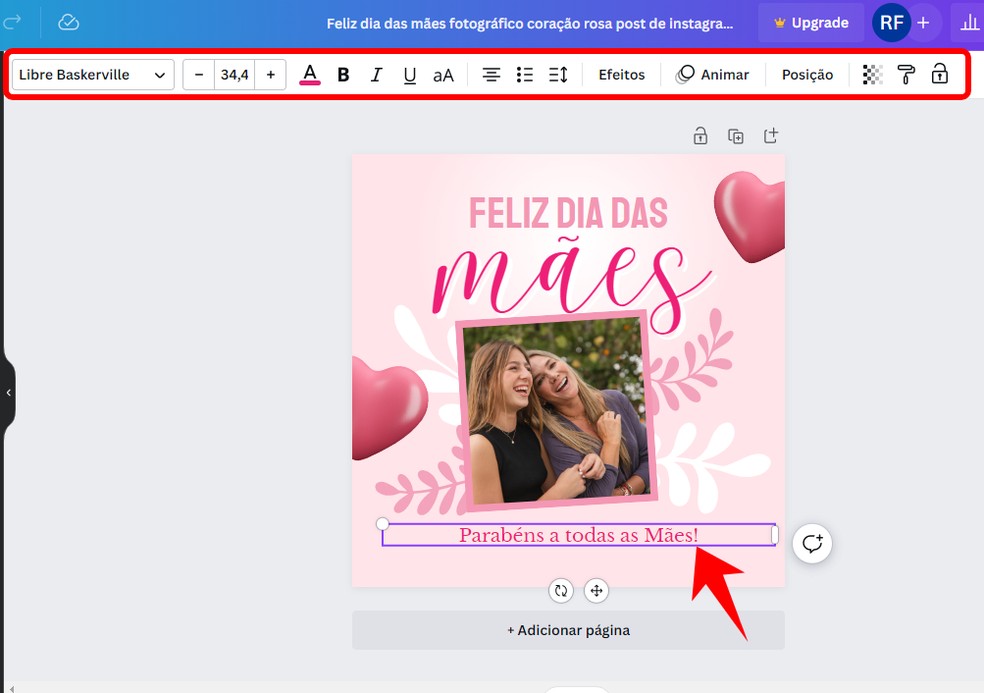Viewport: 984px width, 693px height.
Task: Lock the selected text with toolbar lock icon
Action: pos(940,74)
